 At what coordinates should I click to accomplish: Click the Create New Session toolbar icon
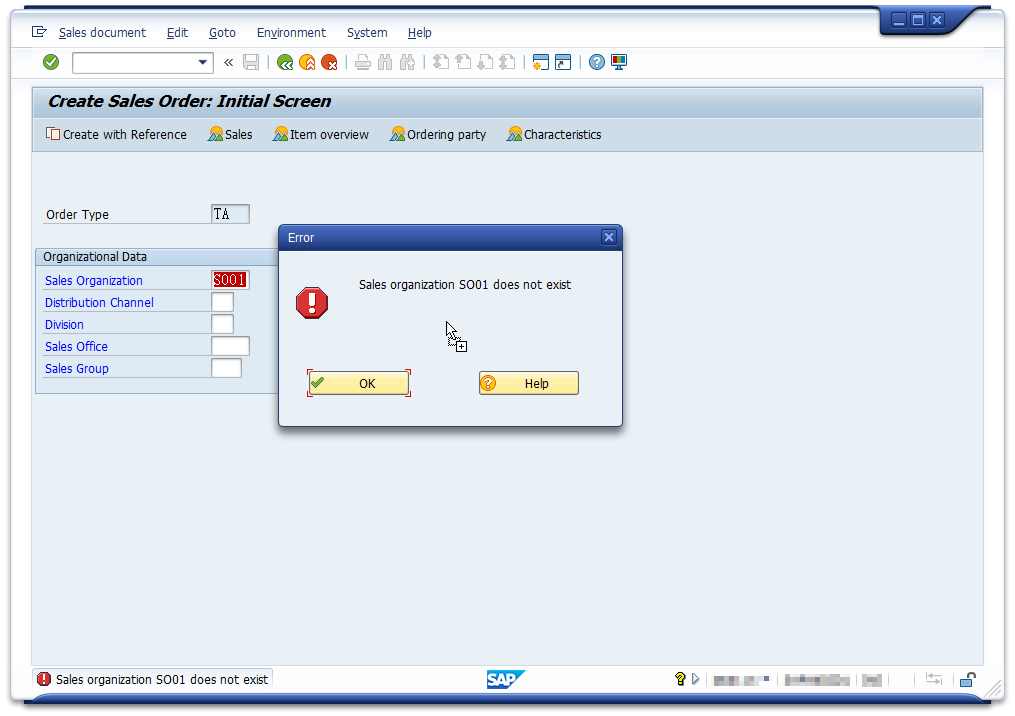point(541,62)
